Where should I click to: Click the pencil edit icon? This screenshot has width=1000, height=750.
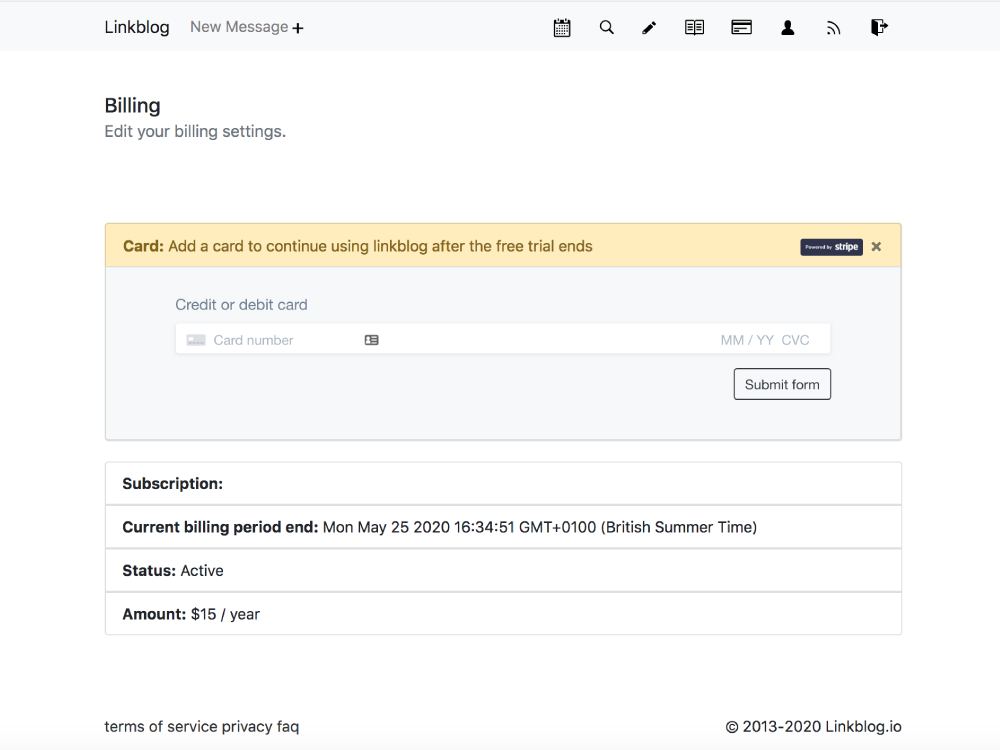[x=649, y=27]
